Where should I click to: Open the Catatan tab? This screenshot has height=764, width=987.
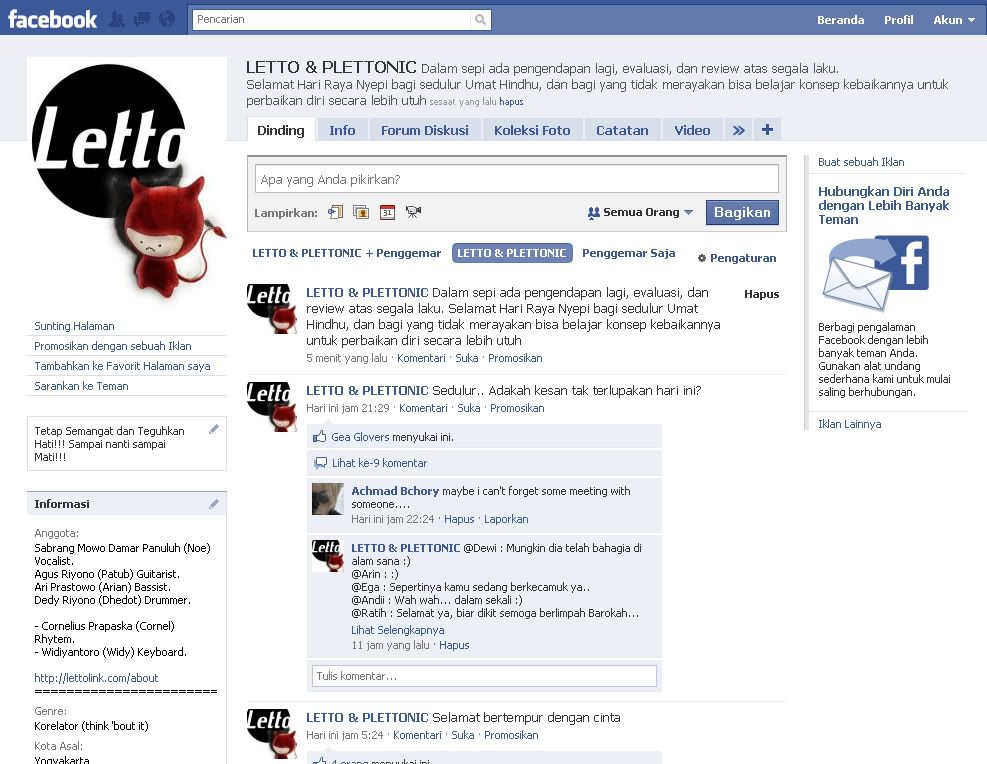(622, 130)
